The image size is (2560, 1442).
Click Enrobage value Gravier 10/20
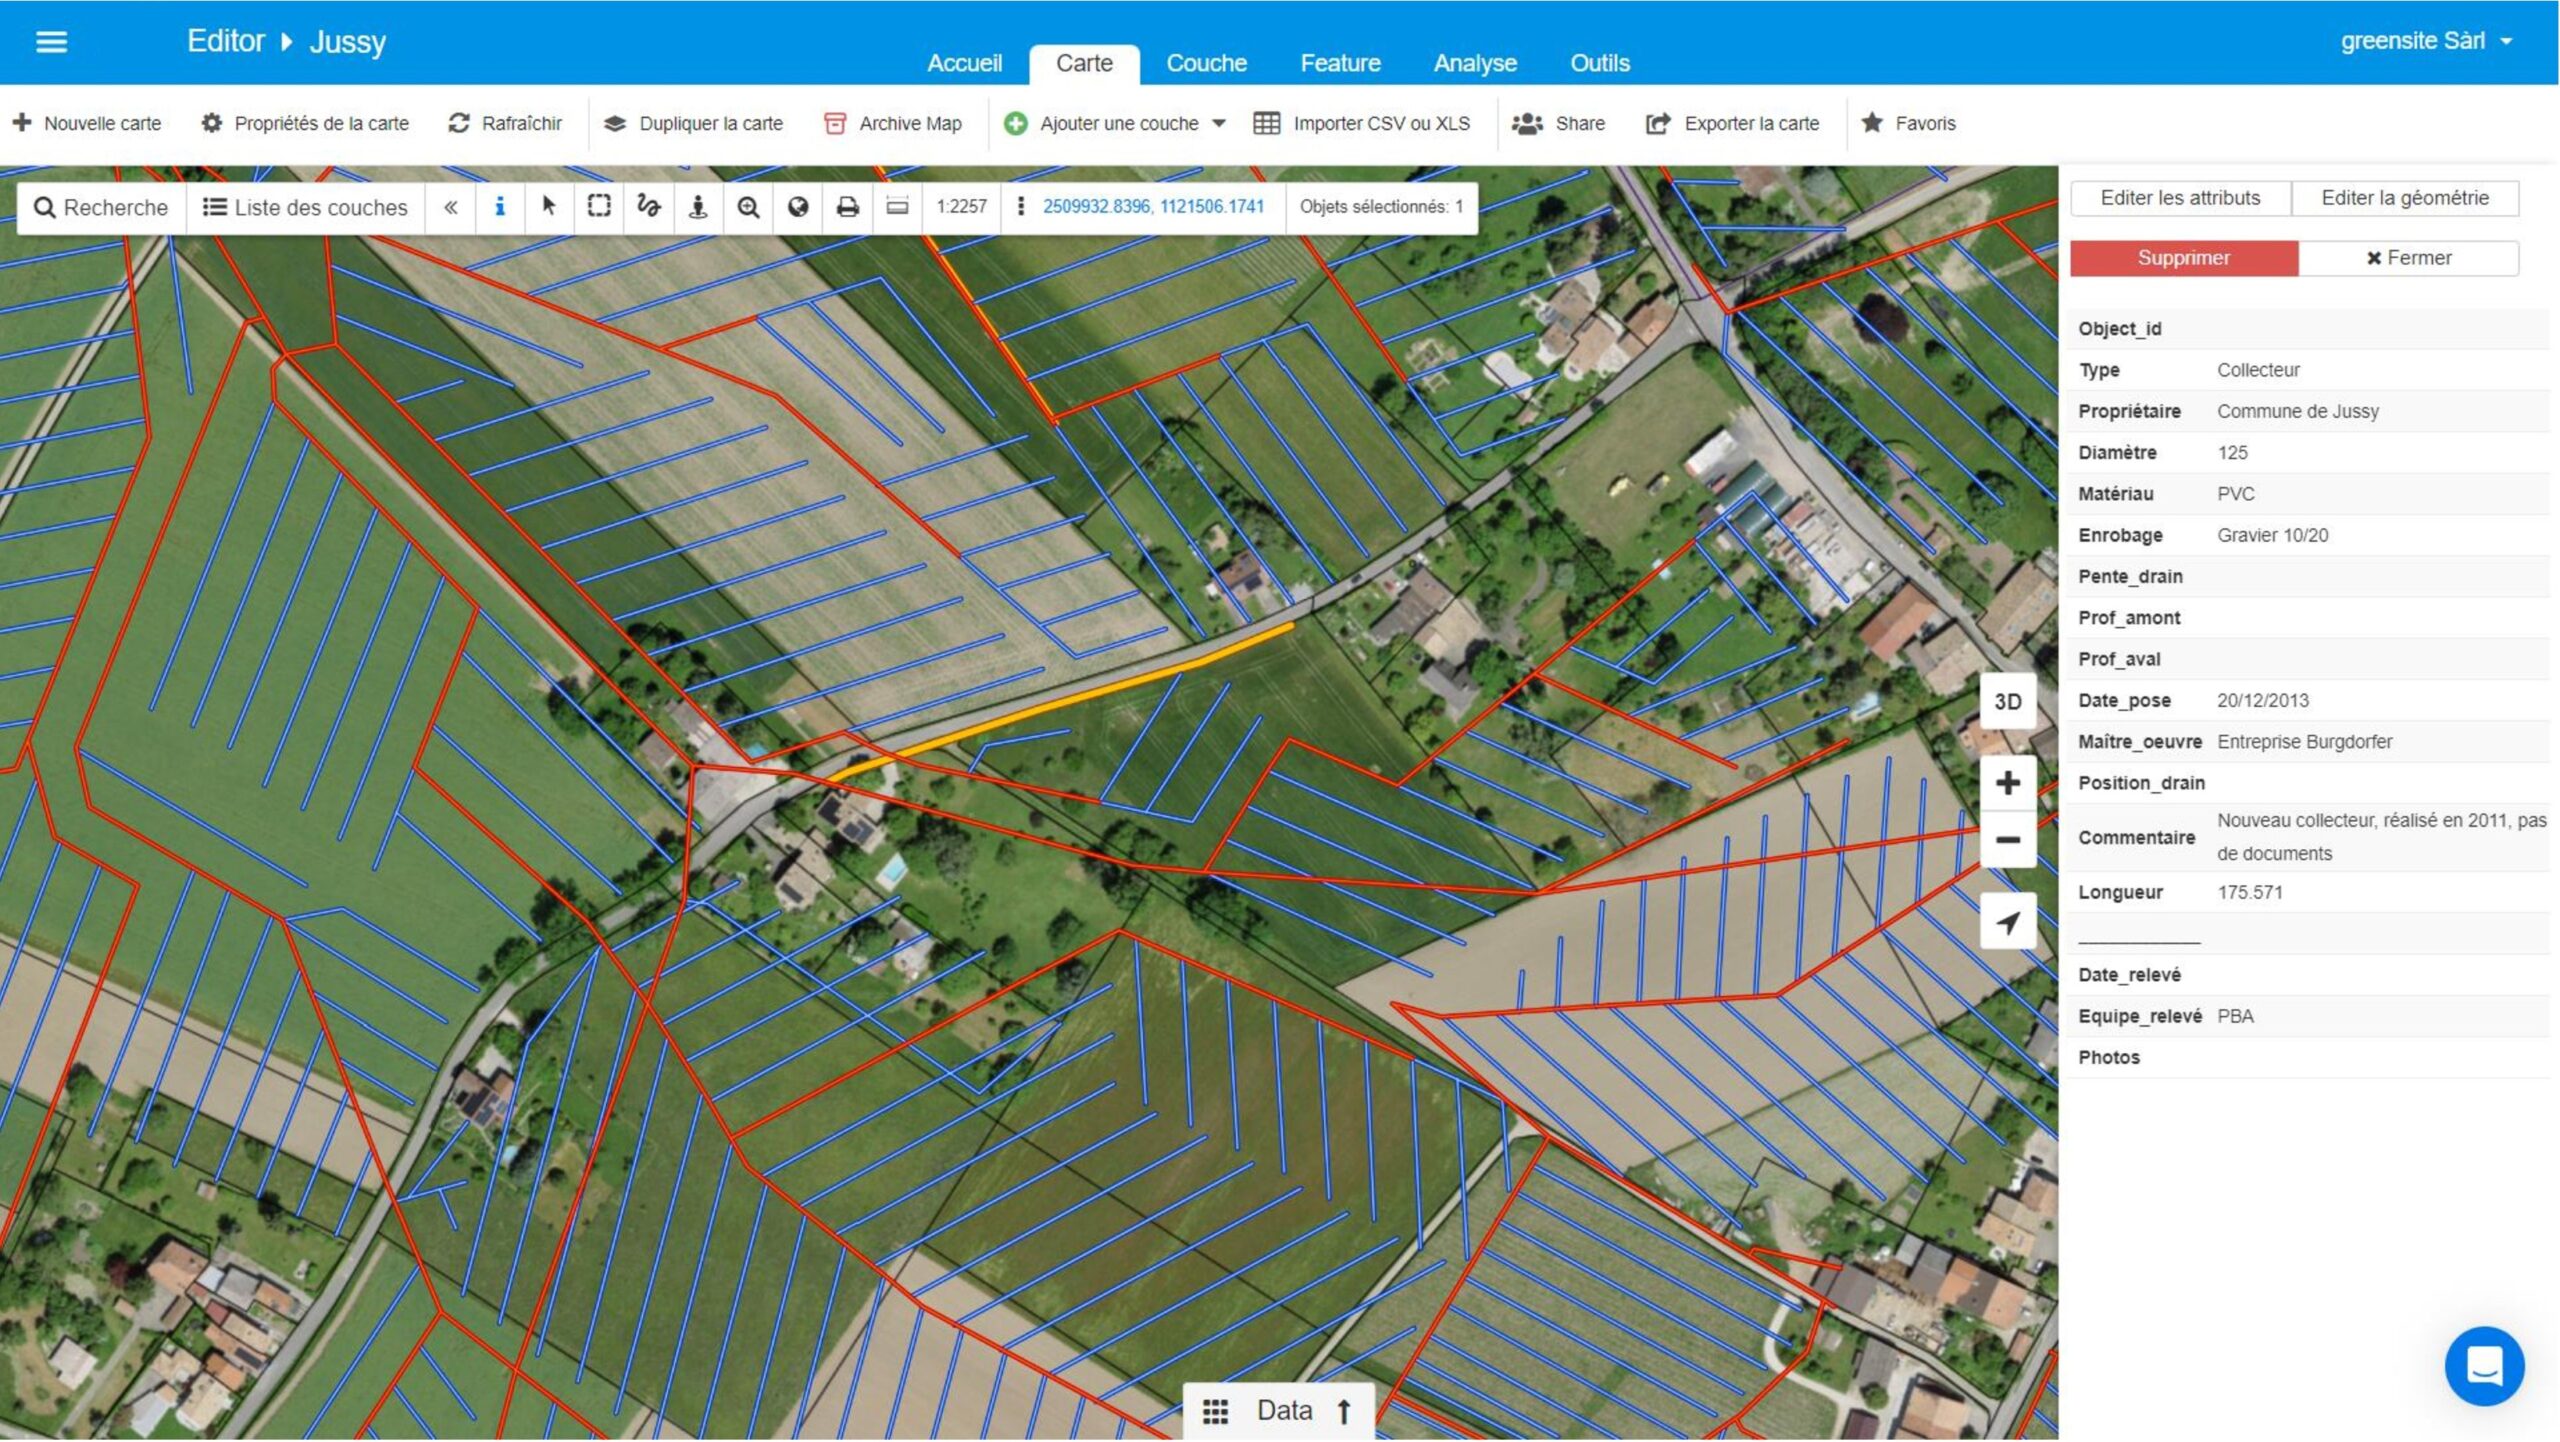[x=2272, y=535]
